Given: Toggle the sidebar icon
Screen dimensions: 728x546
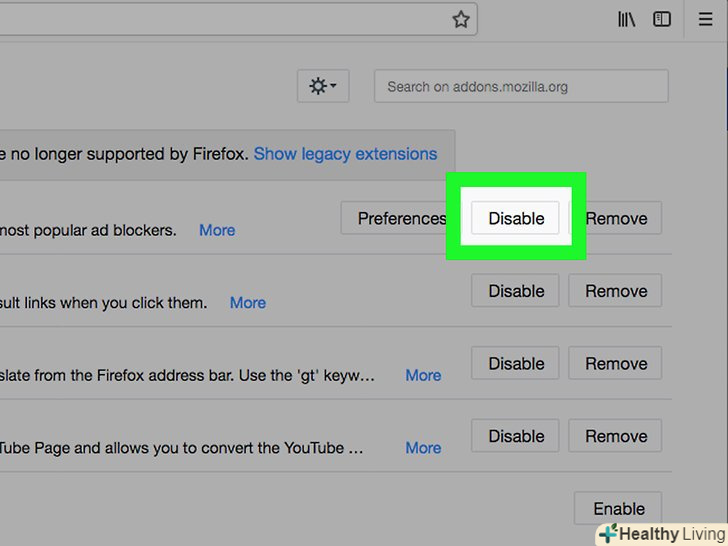Looking at the screenshot, I should tap(662, 19).
